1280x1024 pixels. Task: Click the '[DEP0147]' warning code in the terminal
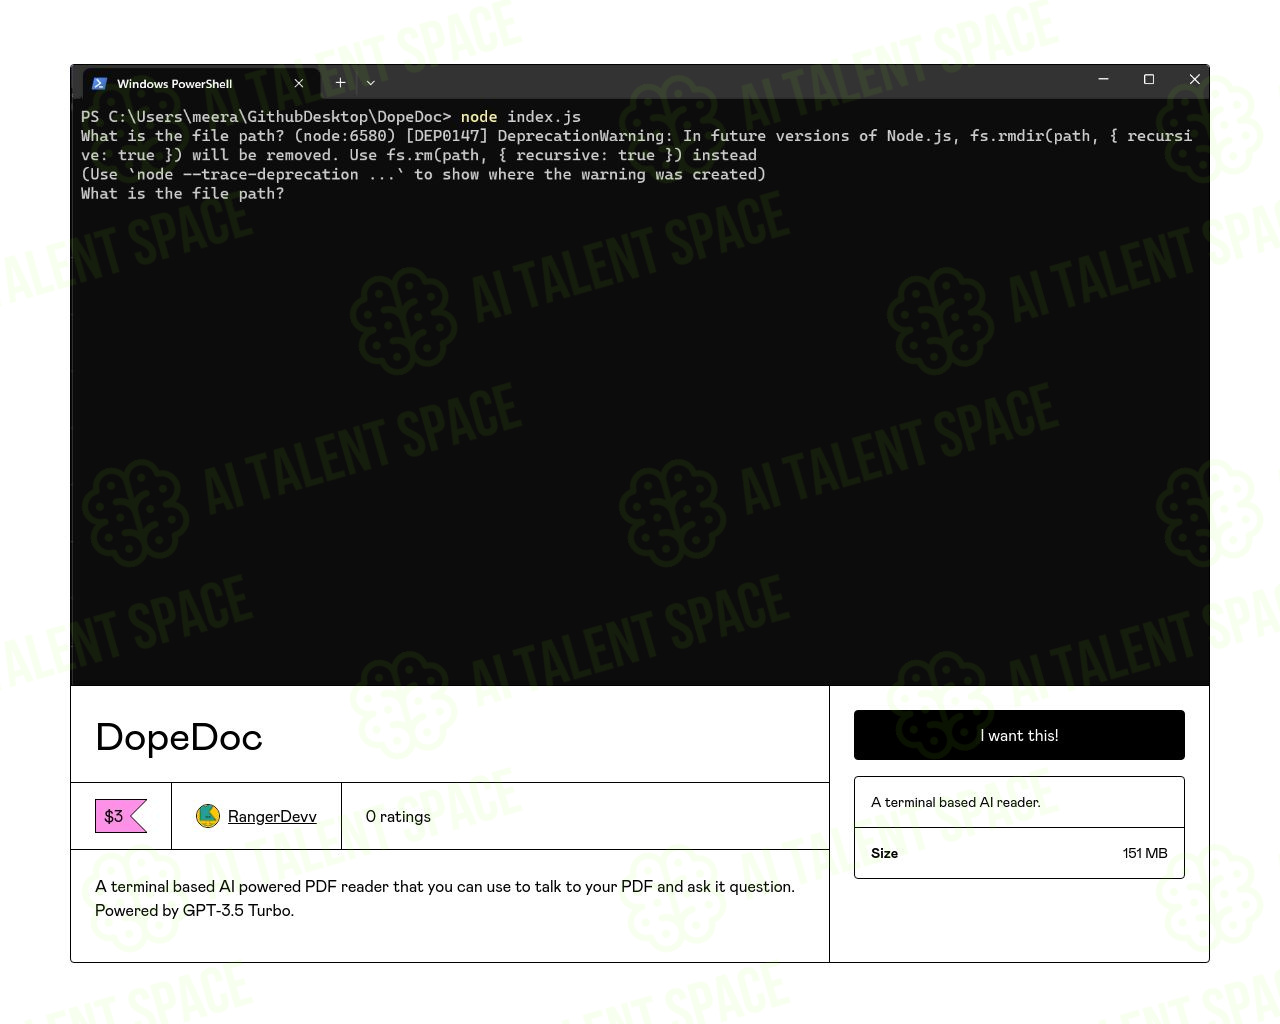(x=447, y=136)
